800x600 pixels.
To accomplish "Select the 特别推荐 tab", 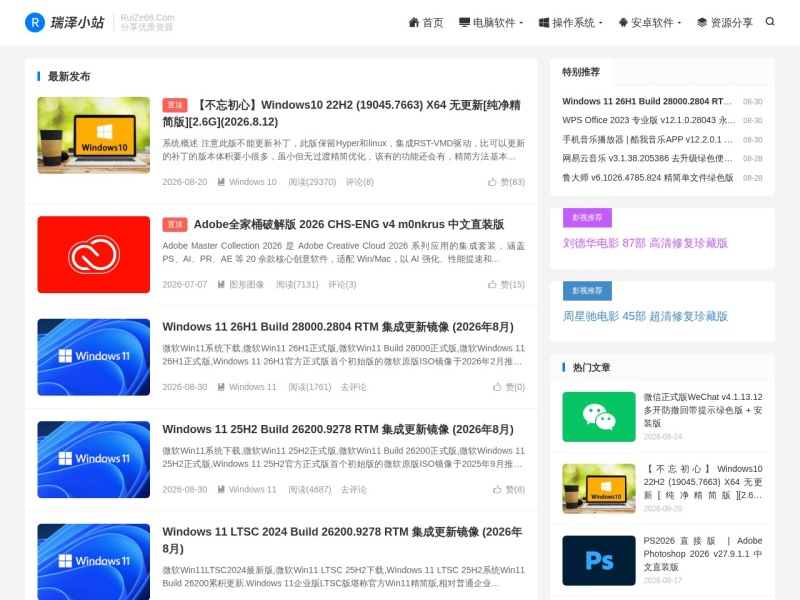I will coord(581,72).
